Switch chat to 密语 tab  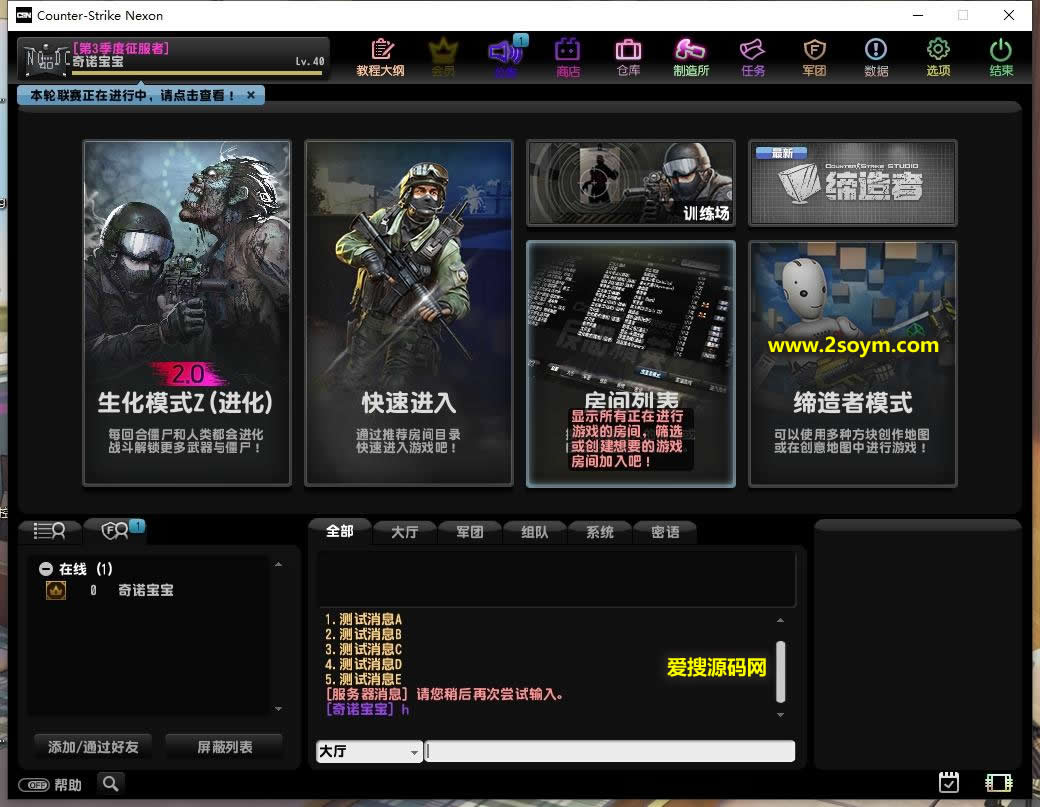665,532
